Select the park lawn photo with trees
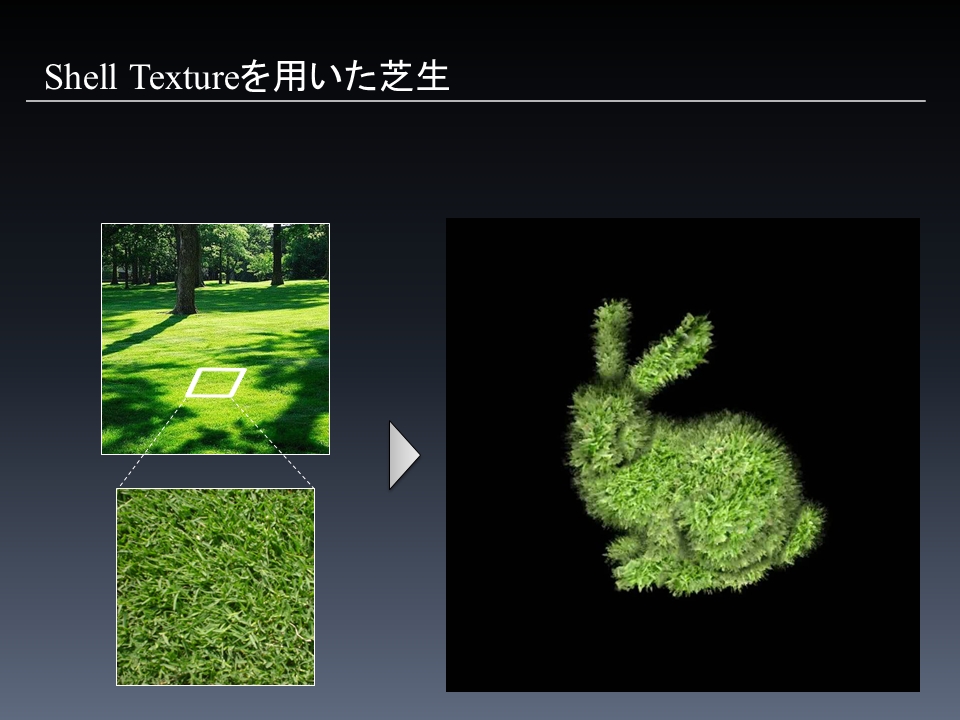 coord(216,339)
